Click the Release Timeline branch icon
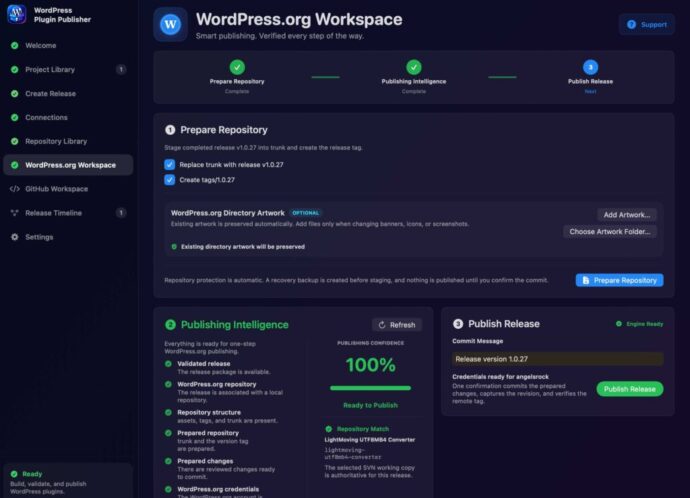Viewport: 690px width, 498px height. (15, 213)
